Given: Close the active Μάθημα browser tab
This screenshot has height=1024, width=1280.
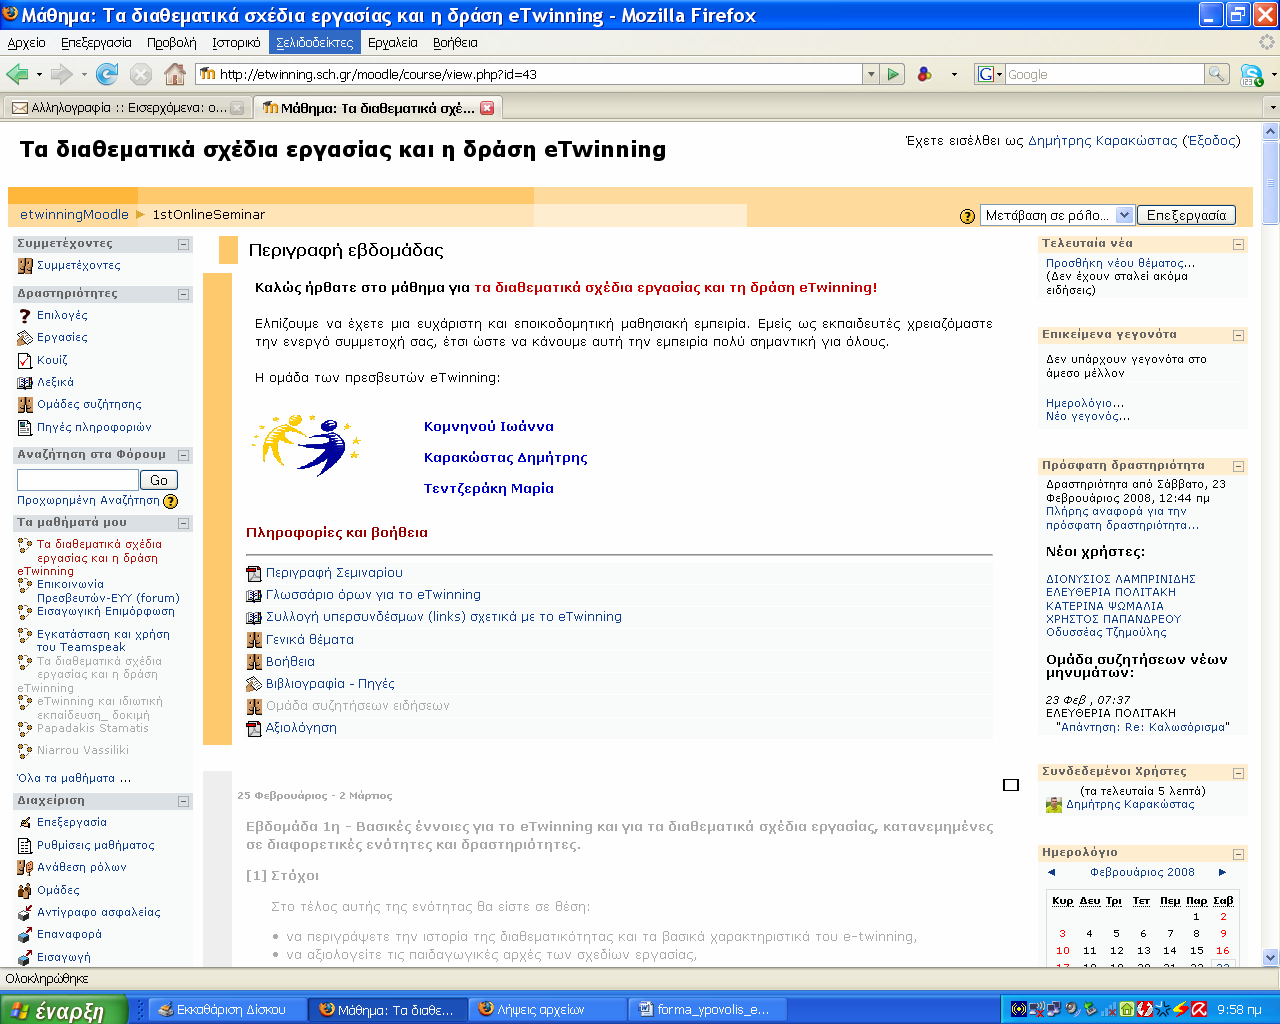Looking at the screenshot, I should (487, 108).
